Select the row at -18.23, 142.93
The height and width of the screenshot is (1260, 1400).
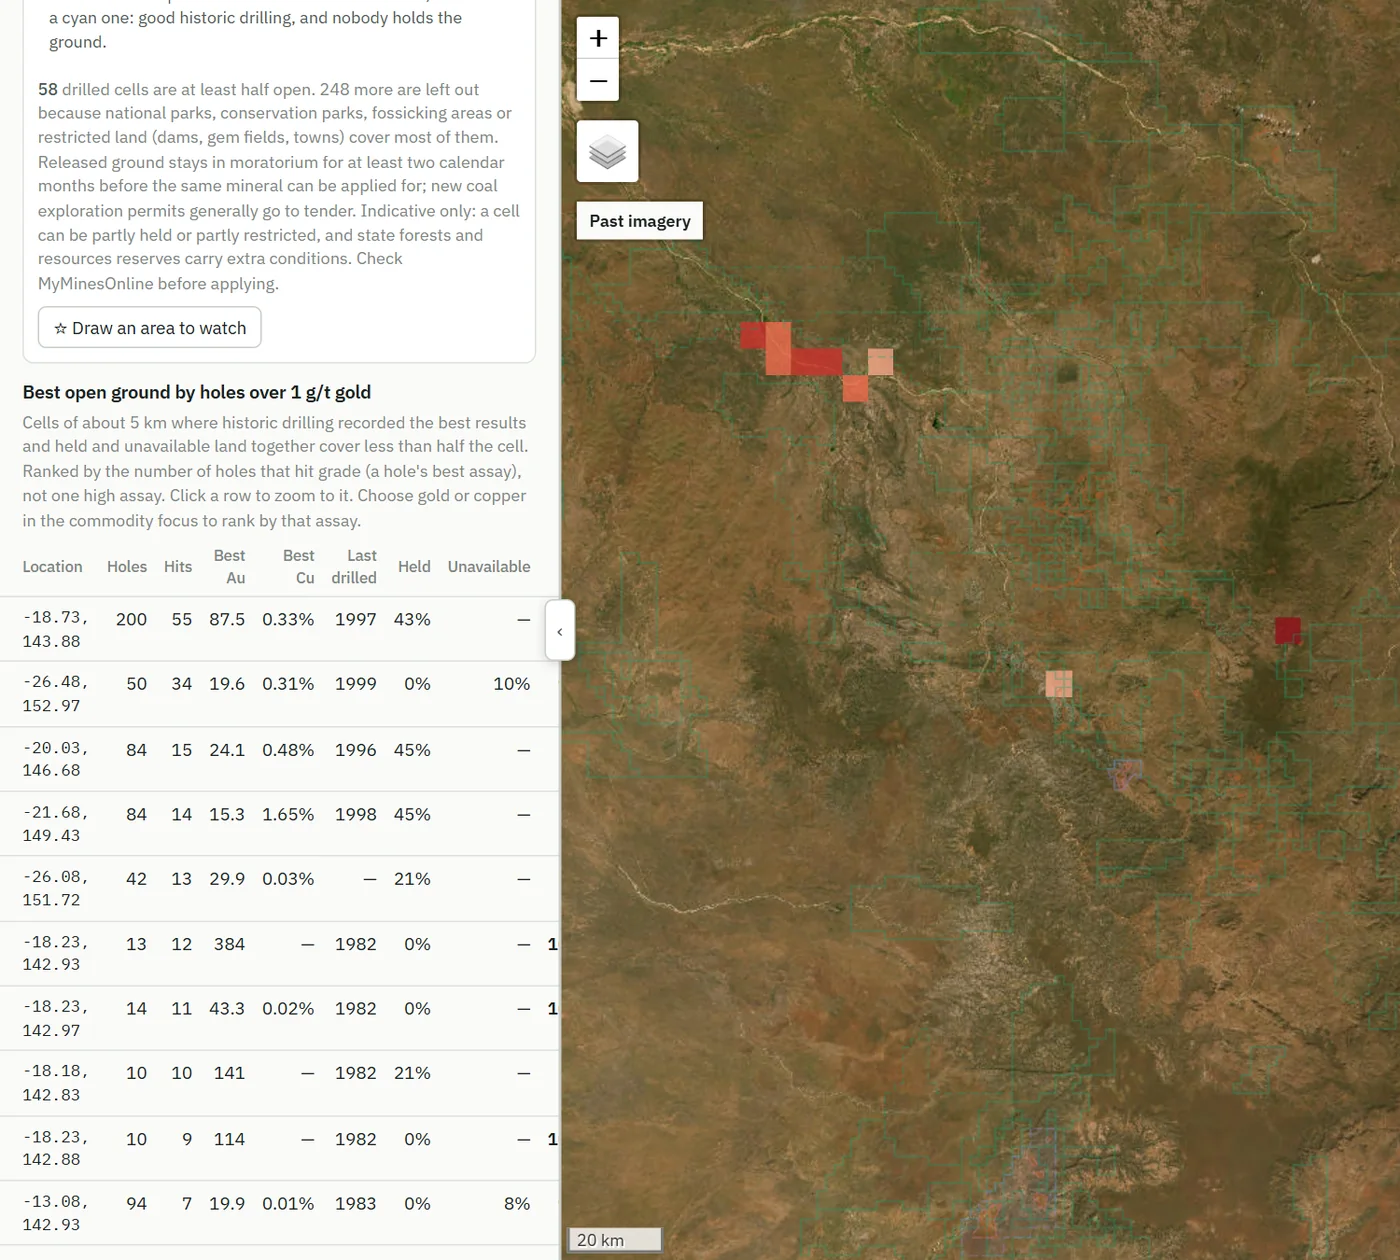pos(280,954)
